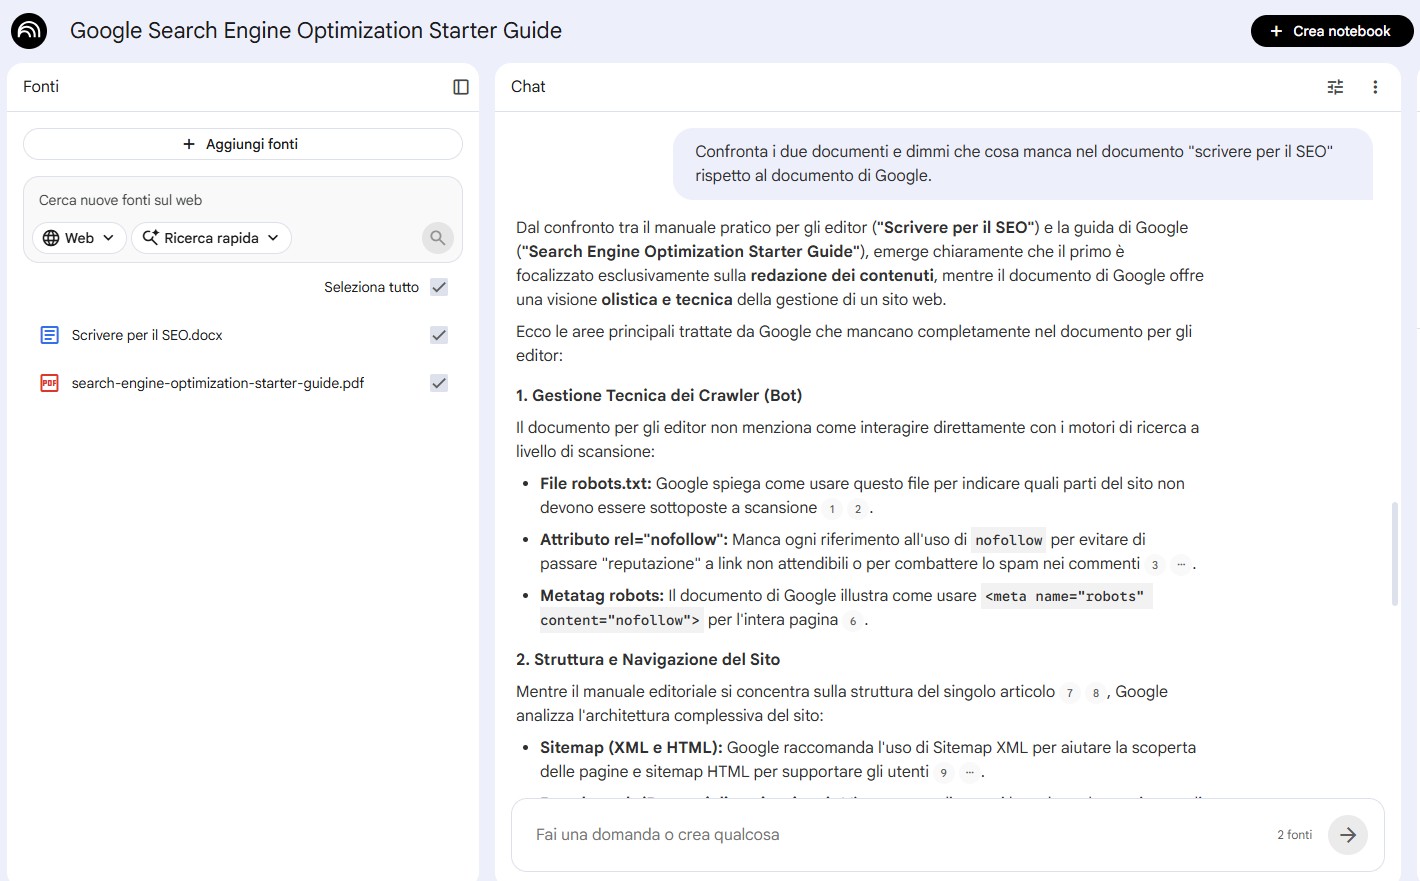Click the File robots.txt bold text
This screenshot has width=1420, height=881.
click(596, 484)
